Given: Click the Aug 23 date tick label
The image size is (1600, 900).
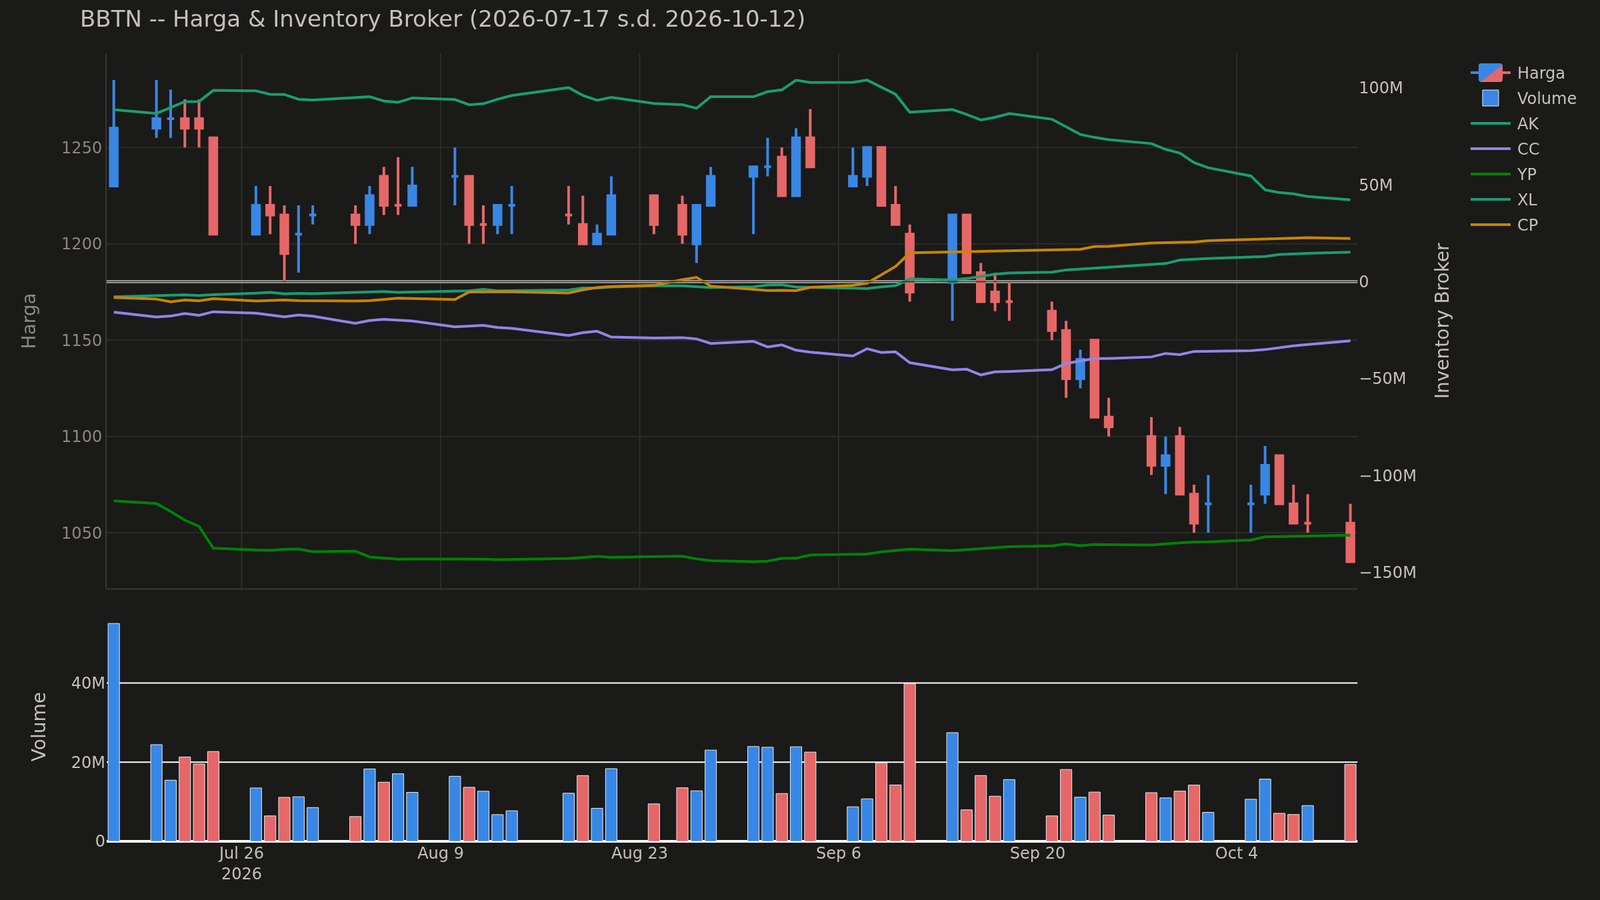Looking at the screenshot, I should (639, 853).
